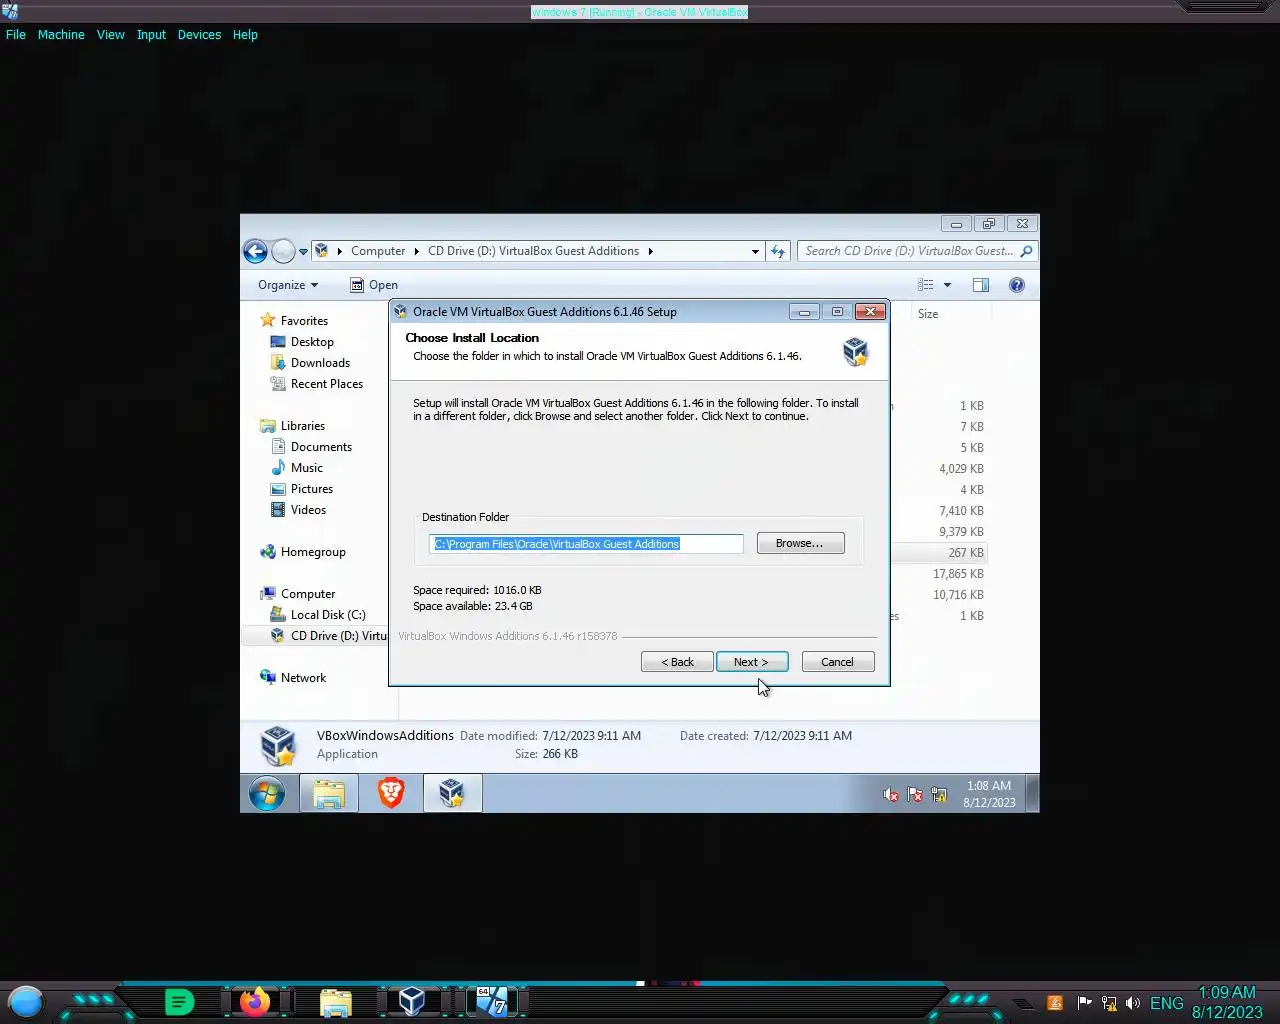Click the Explorer forward arrow

[x=283, y=251]
